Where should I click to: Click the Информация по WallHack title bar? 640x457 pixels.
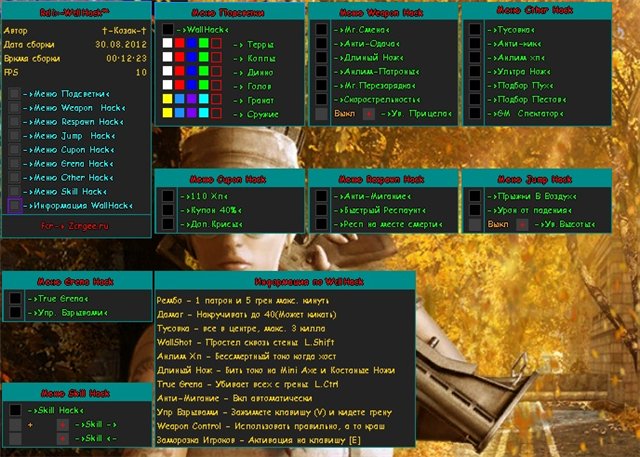pos(285,281)
